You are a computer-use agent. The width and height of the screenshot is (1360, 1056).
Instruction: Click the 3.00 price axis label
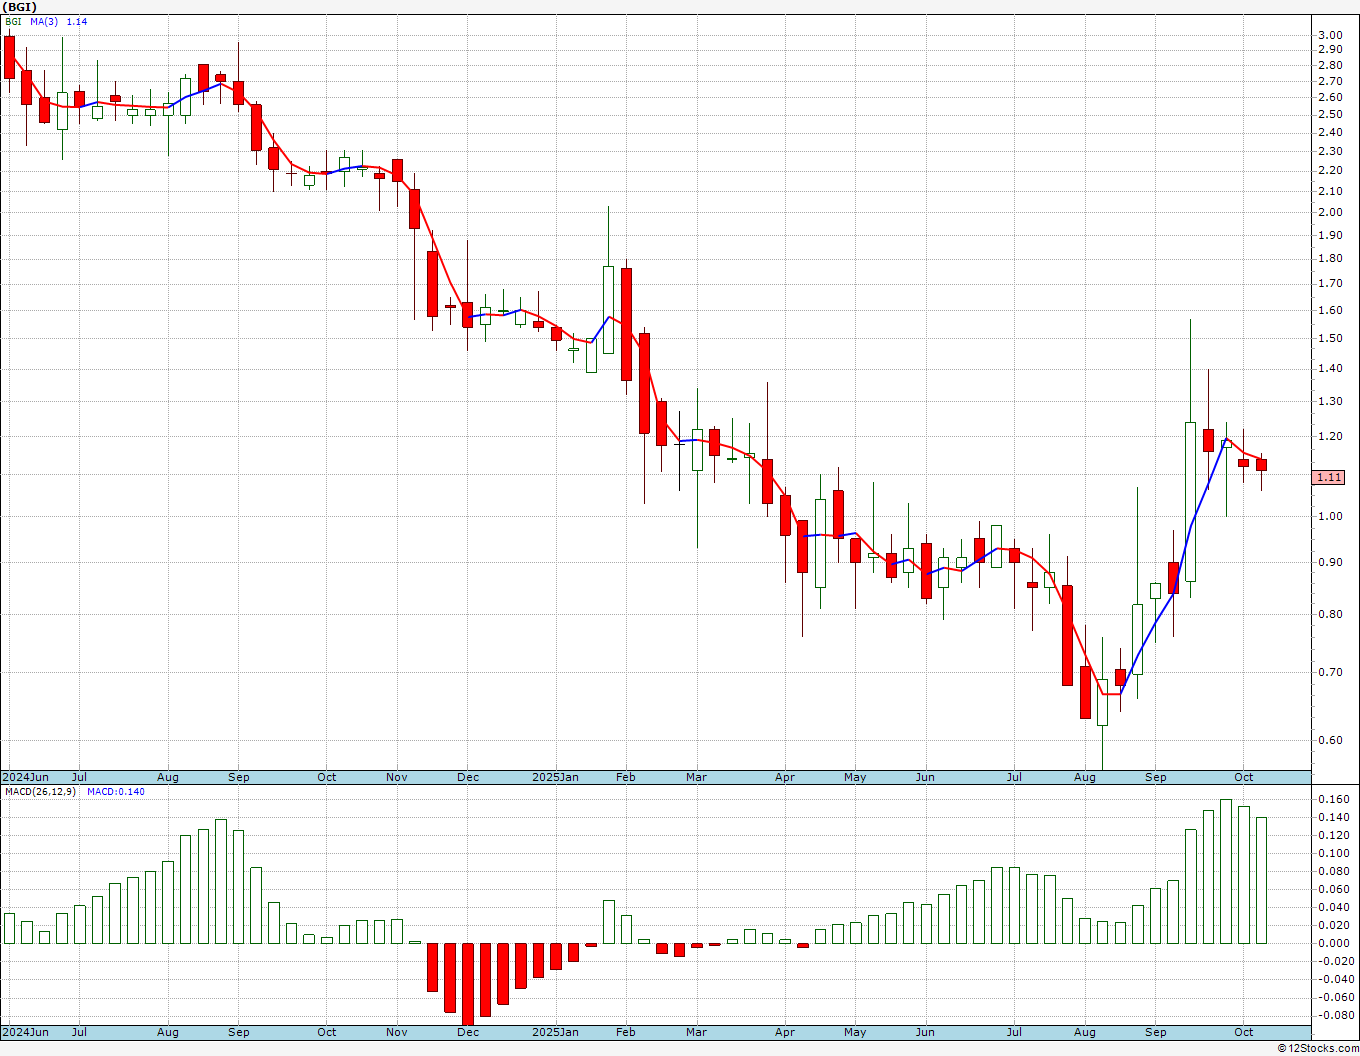click(x=1330, y=35)
